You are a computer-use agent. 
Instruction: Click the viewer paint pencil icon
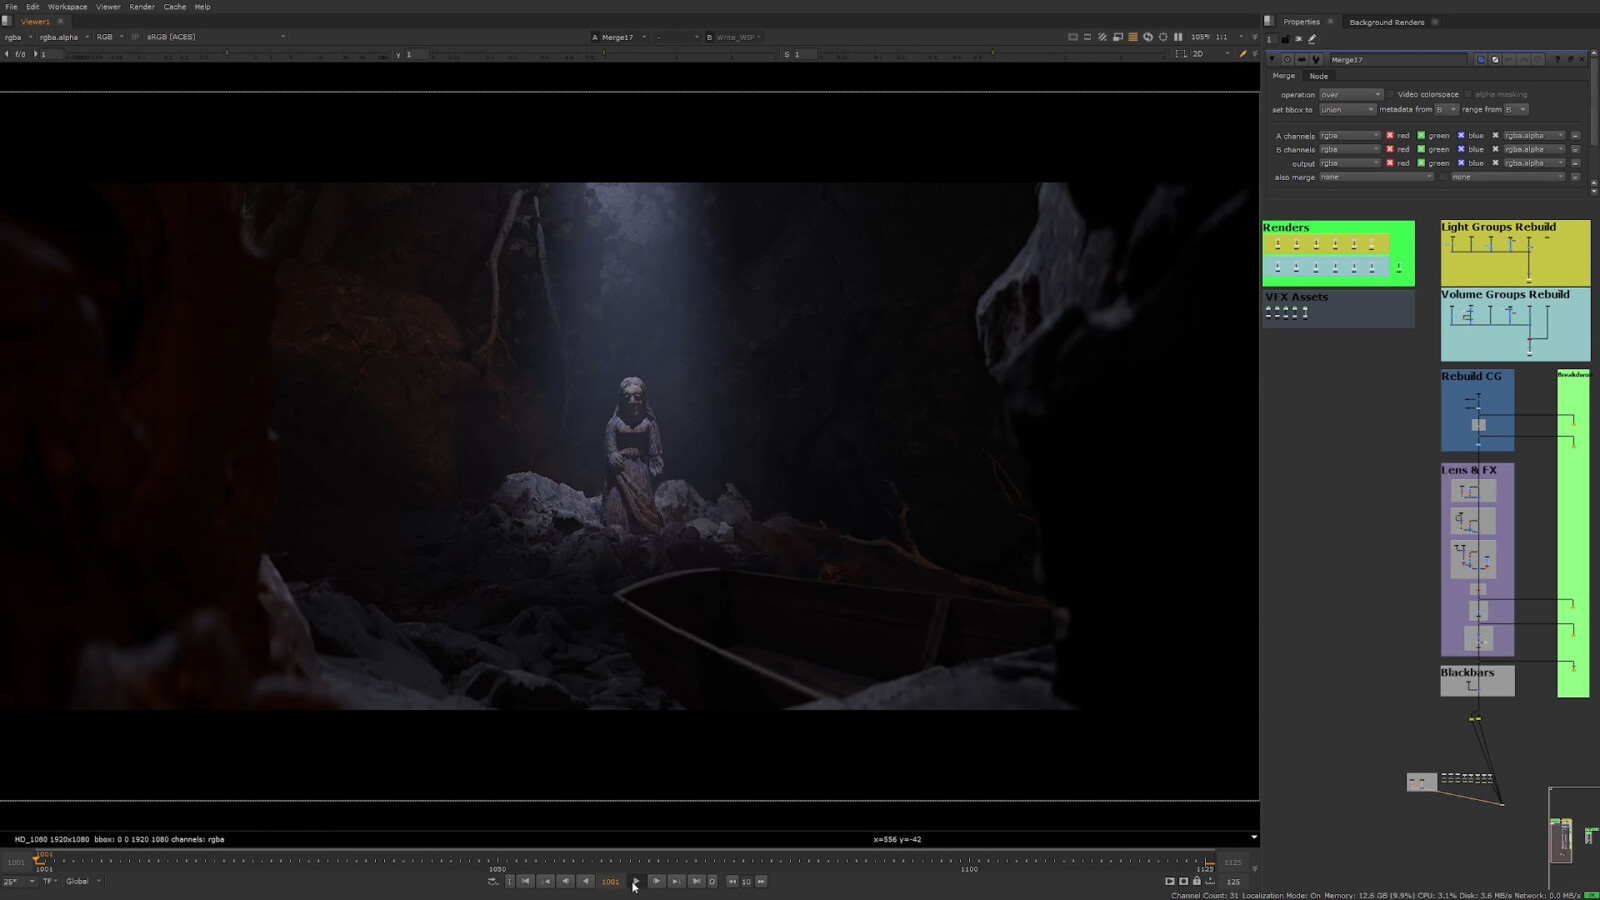[1243, 54]
